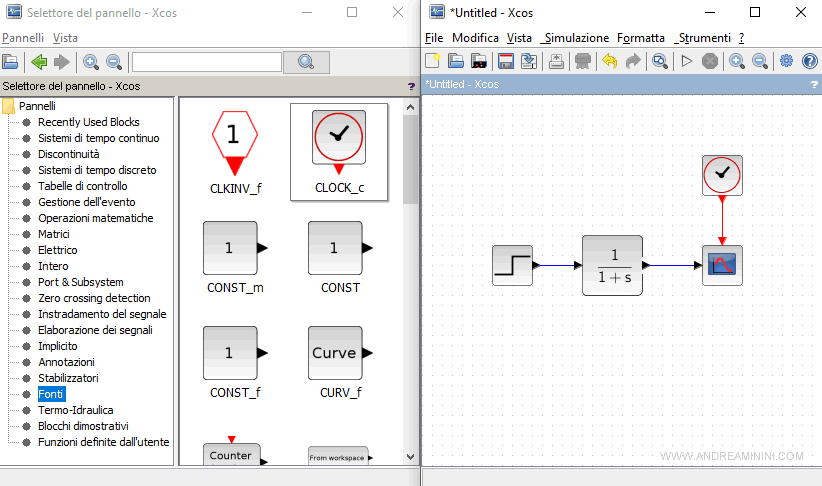The height and width of the screenshot is (486, 822).
Task: Select Operazioni matematiche category
Action: 95,218
